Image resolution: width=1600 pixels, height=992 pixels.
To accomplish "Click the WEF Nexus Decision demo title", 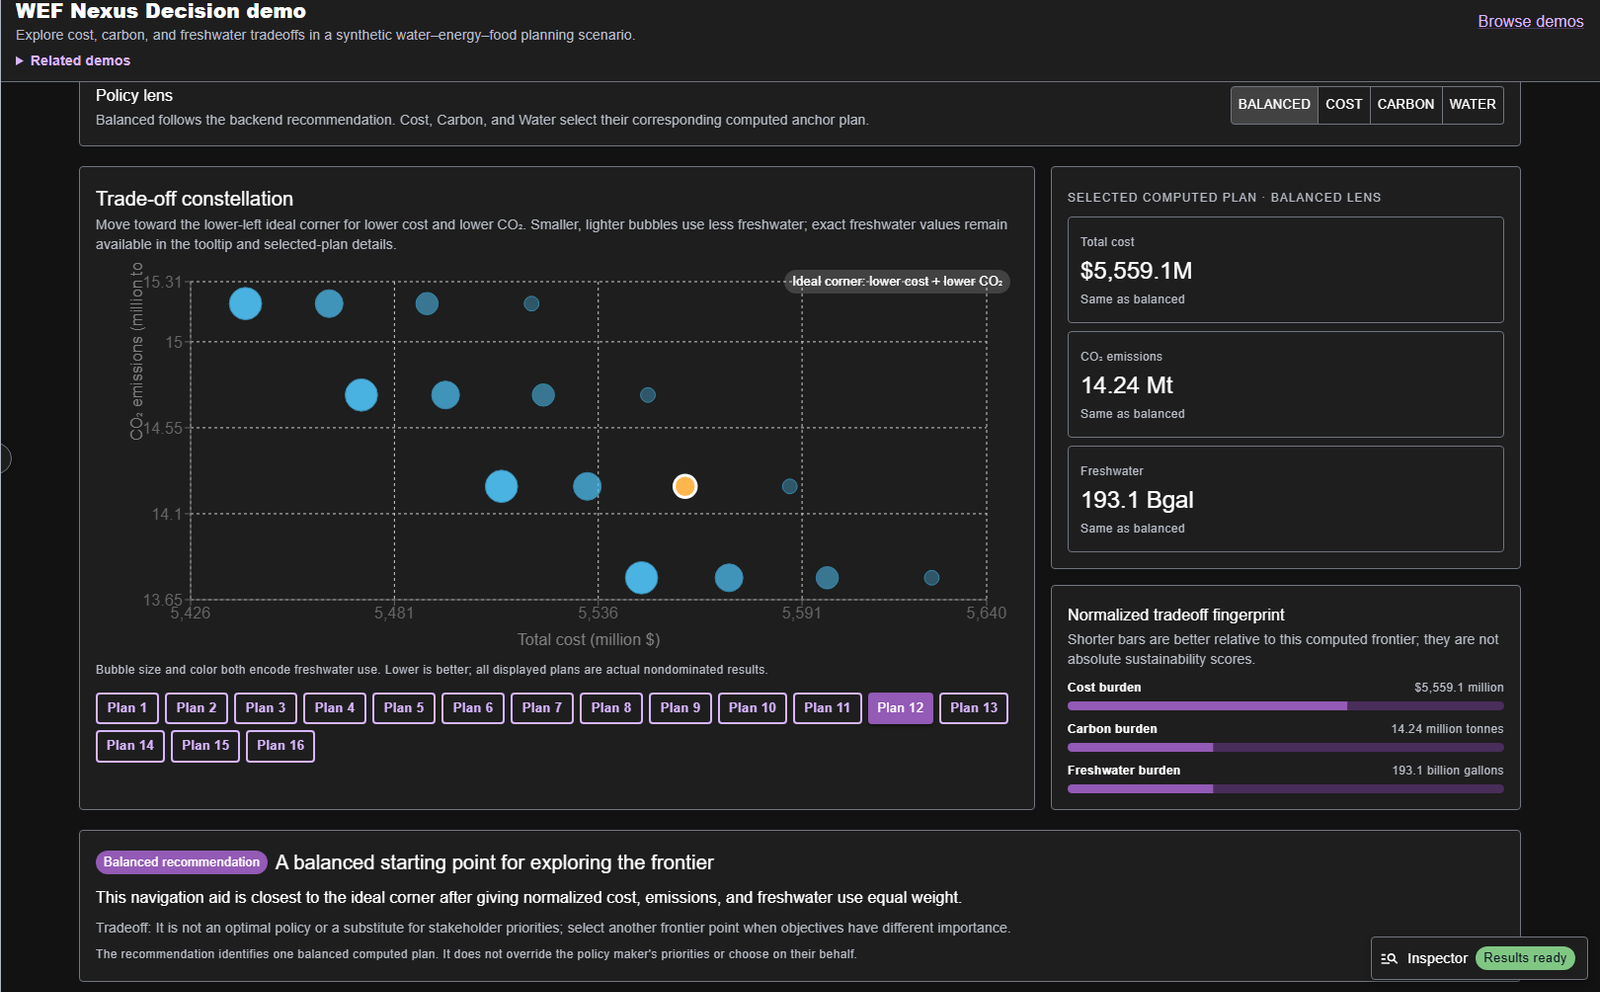I will click(x=161, y=11).
